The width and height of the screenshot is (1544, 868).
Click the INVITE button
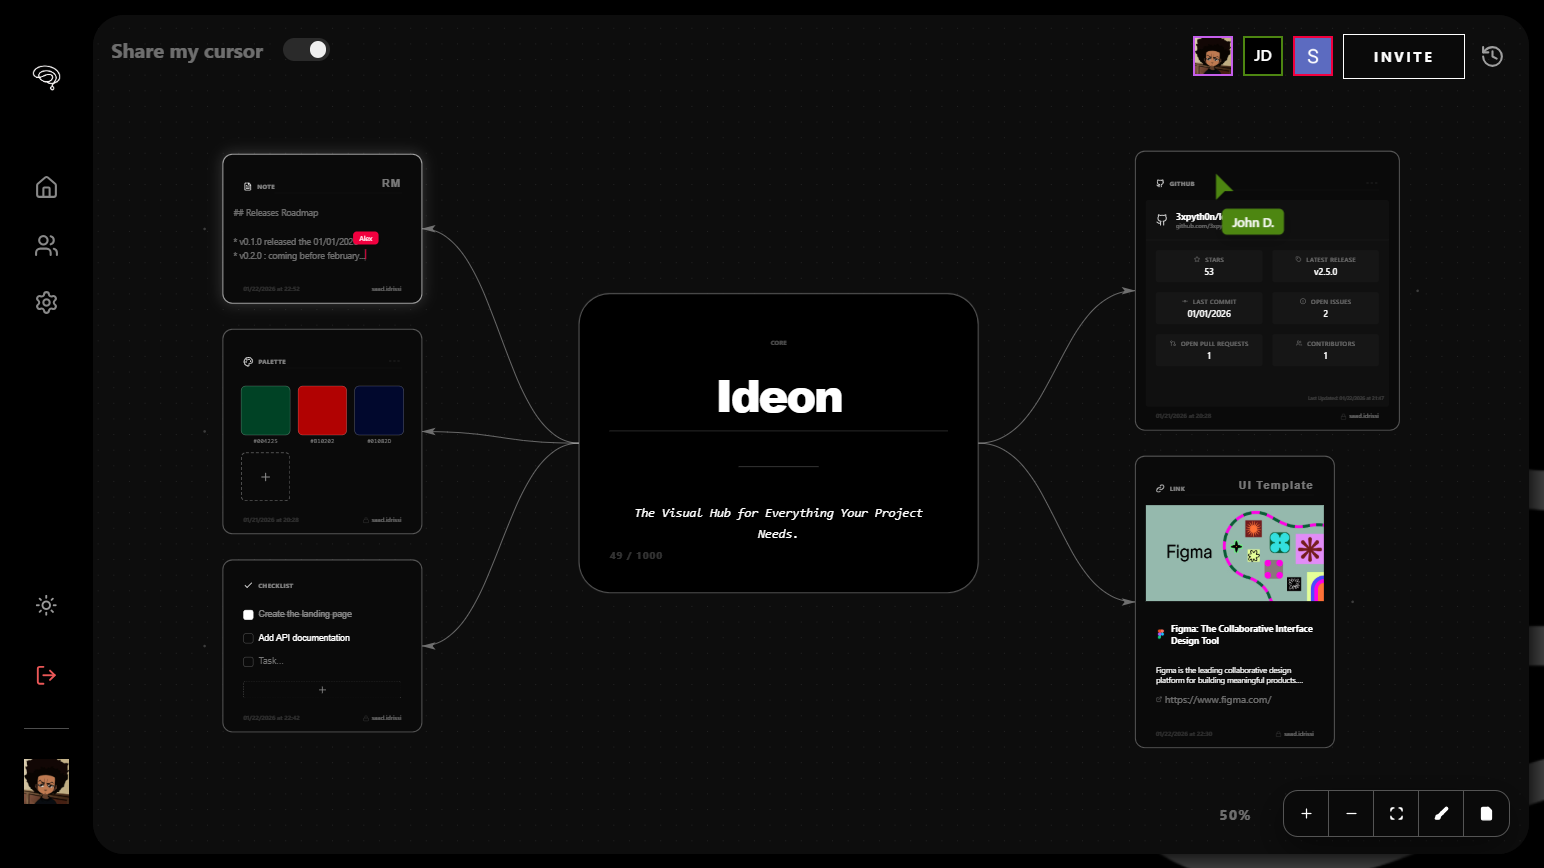[1403, 56]
